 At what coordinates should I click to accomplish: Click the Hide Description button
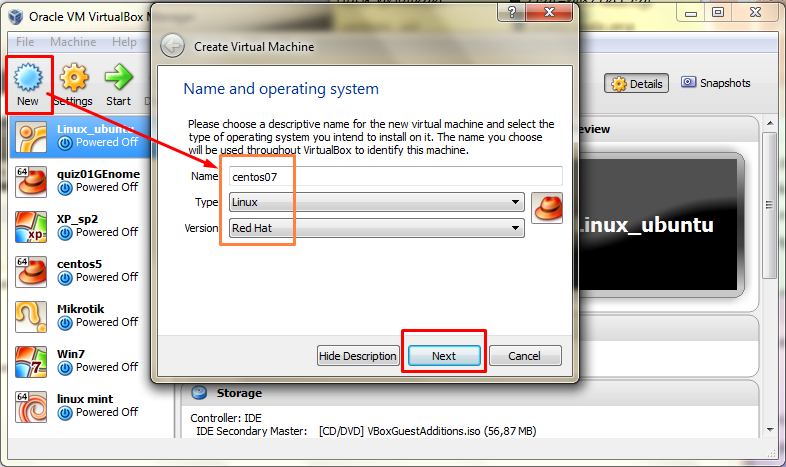[358, 356]
